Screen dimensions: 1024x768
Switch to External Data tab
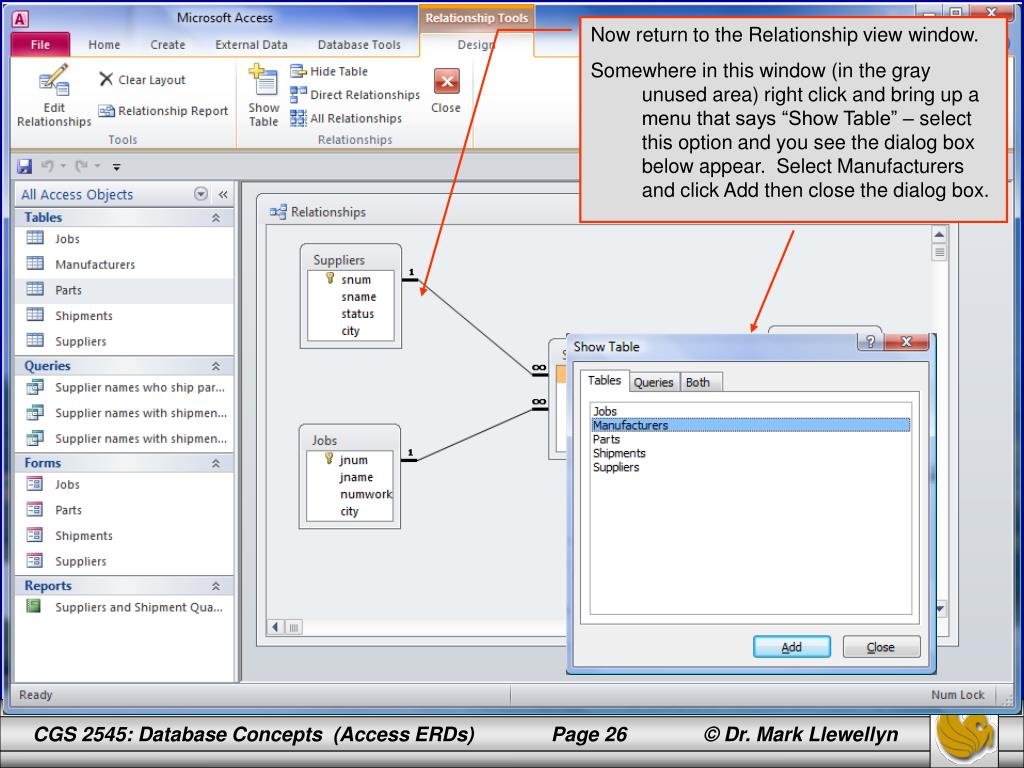click(251, 44)
